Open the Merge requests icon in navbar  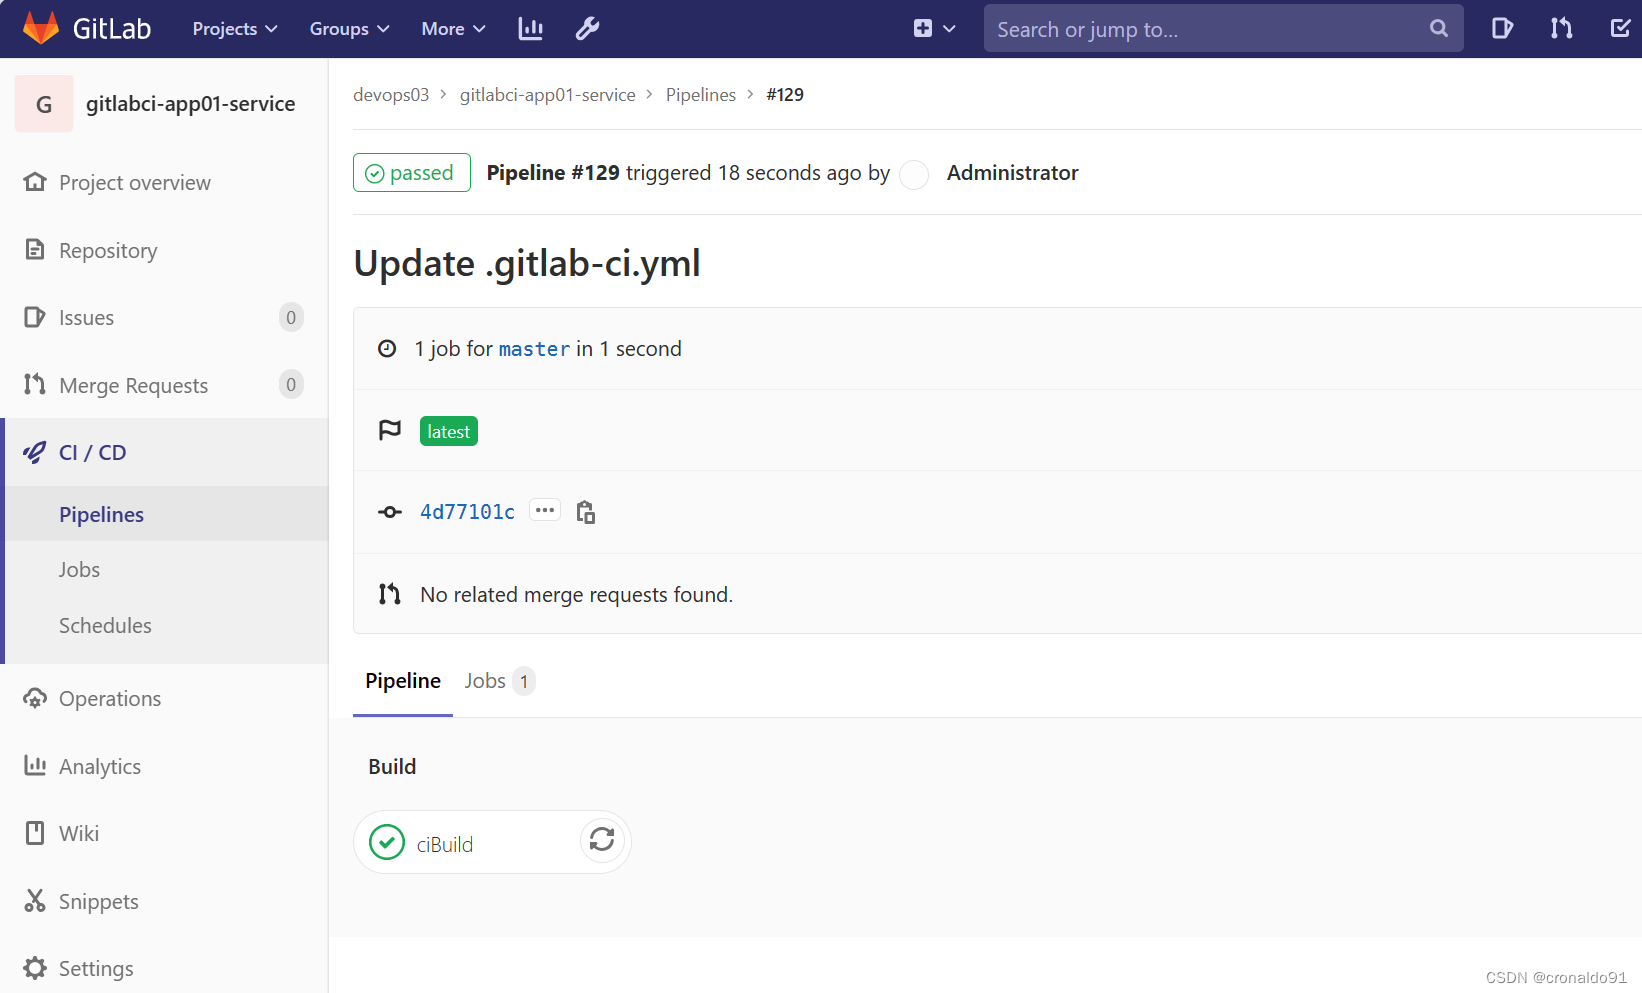pyautogui.click(x=1561, y=28)
